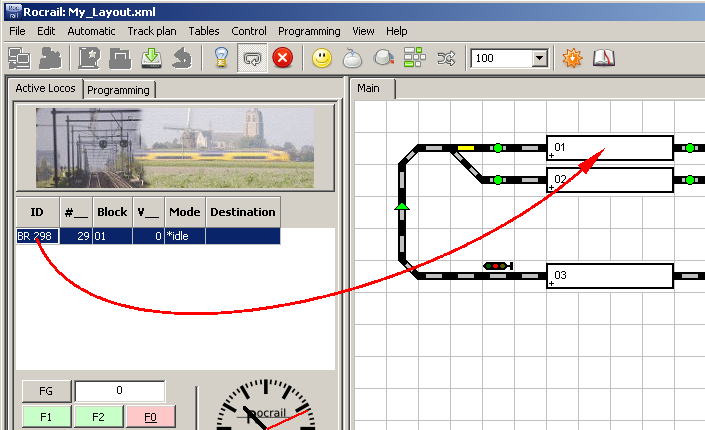
Task: Expand block 01 plus marker
Action: (551, 156)
